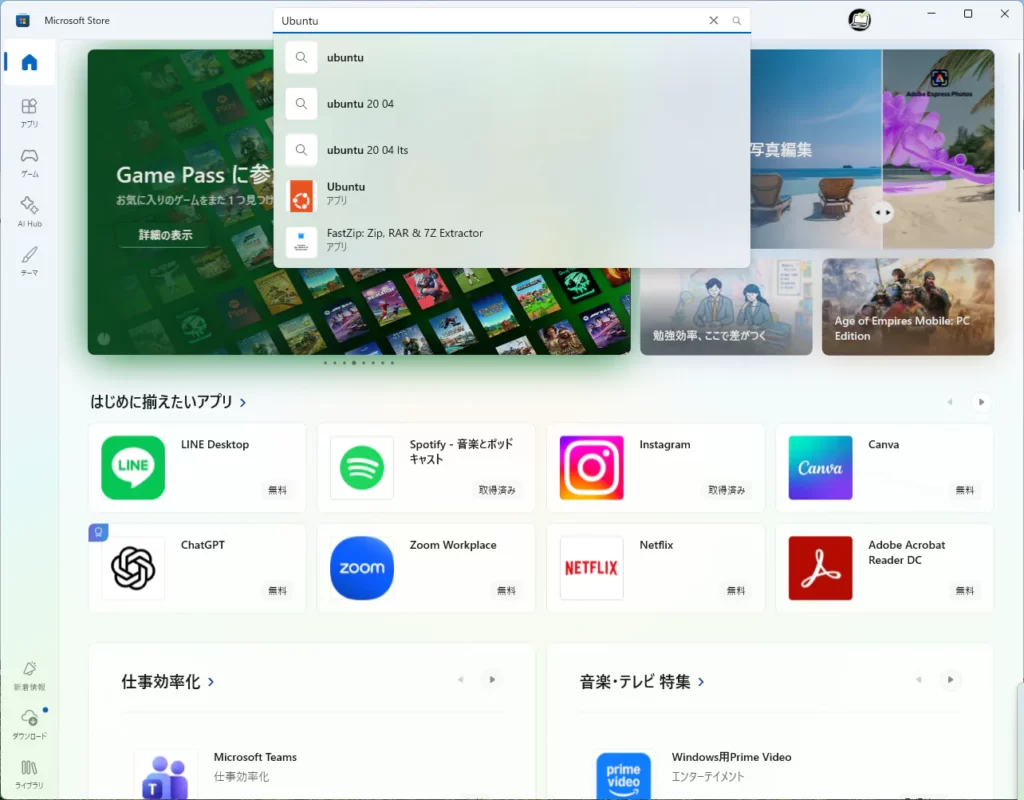
Task: Click into the search text field
Action: click(490, 21)
